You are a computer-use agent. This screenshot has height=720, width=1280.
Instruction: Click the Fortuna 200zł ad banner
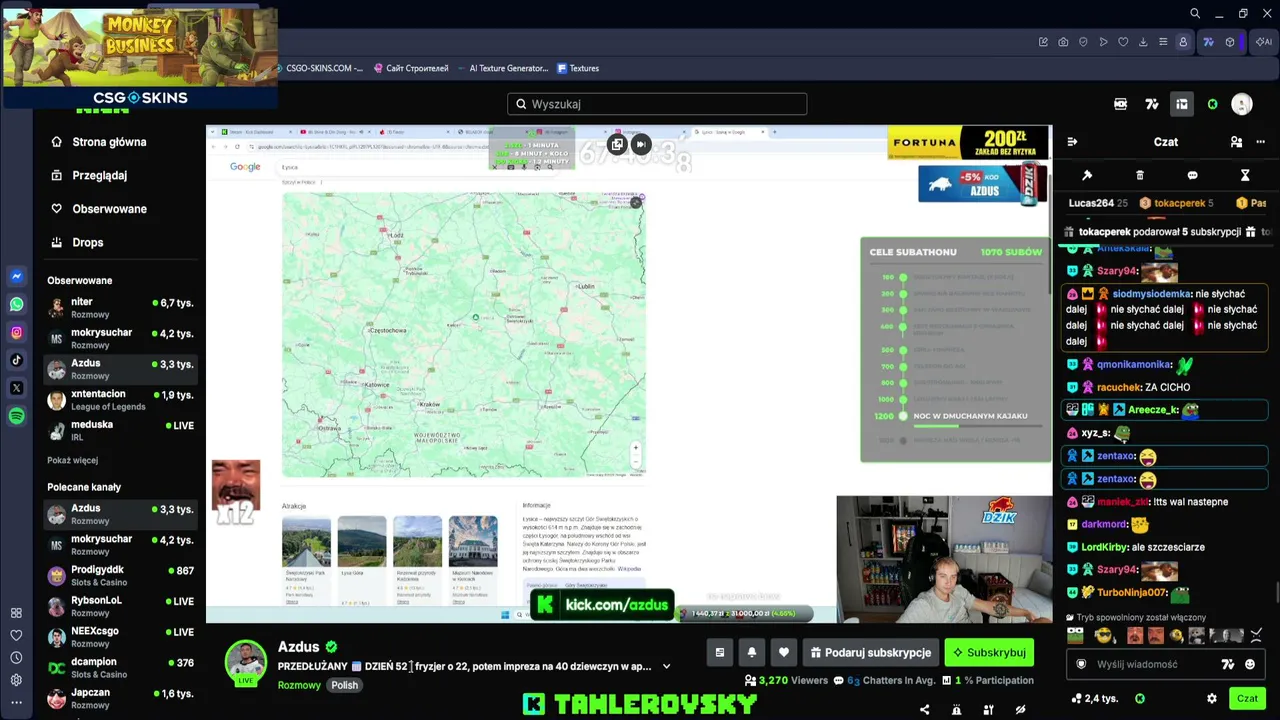(x=967, y=142)
